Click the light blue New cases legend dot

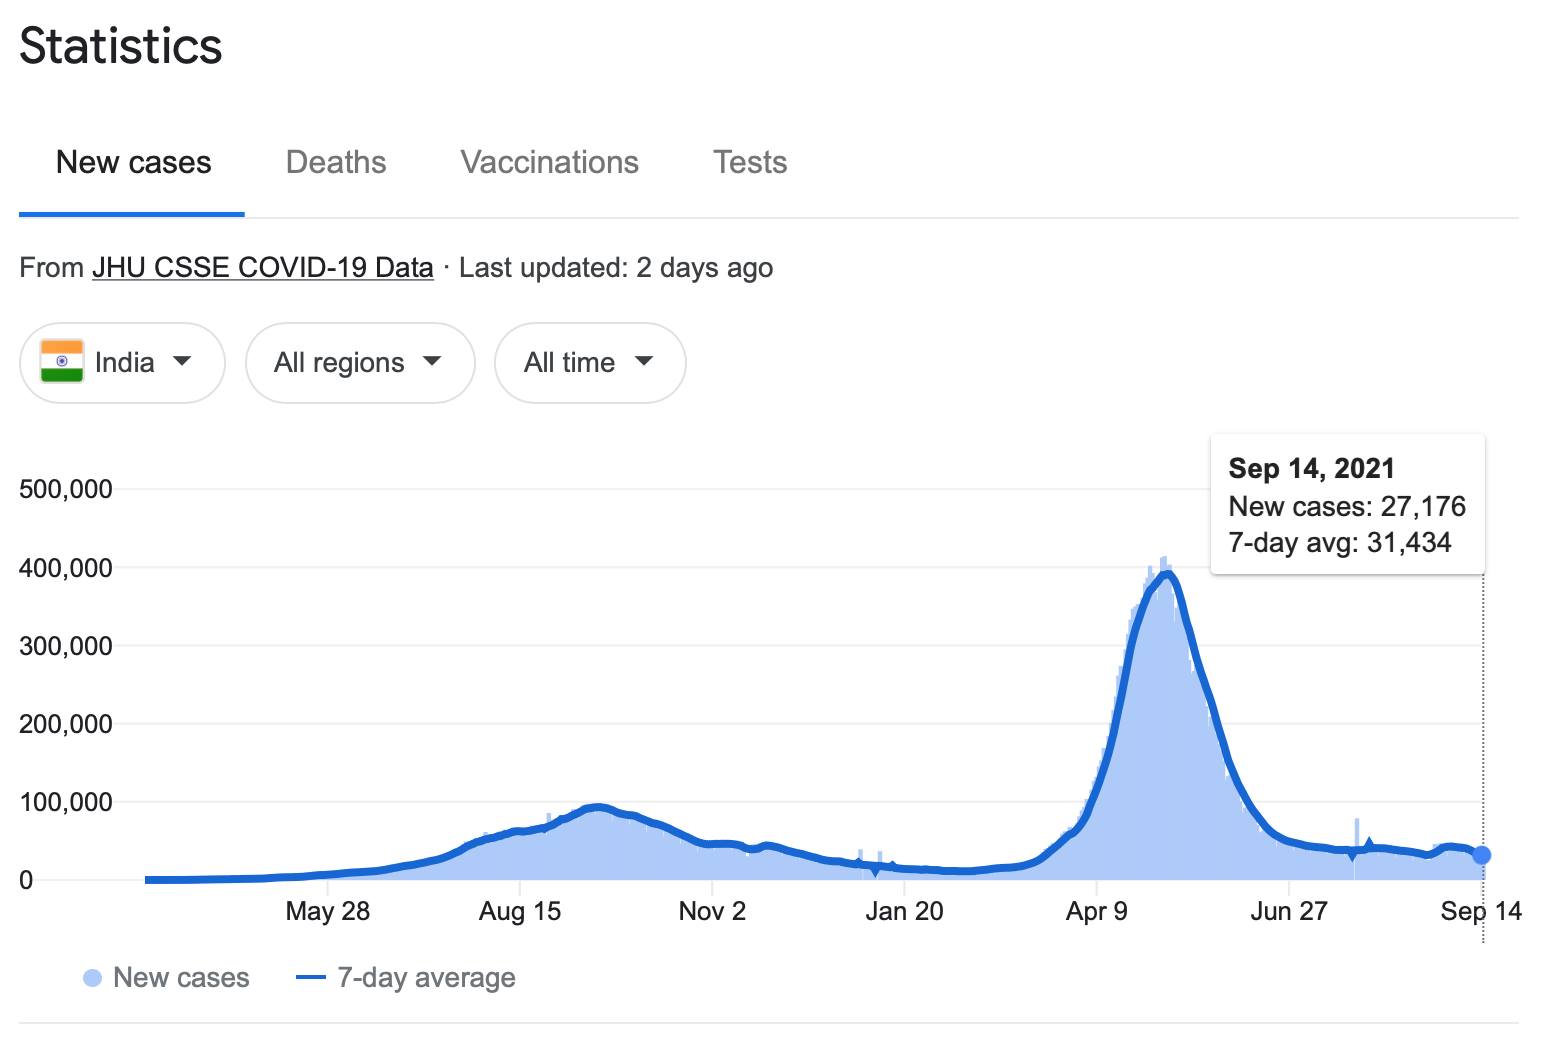pos(92,978)
